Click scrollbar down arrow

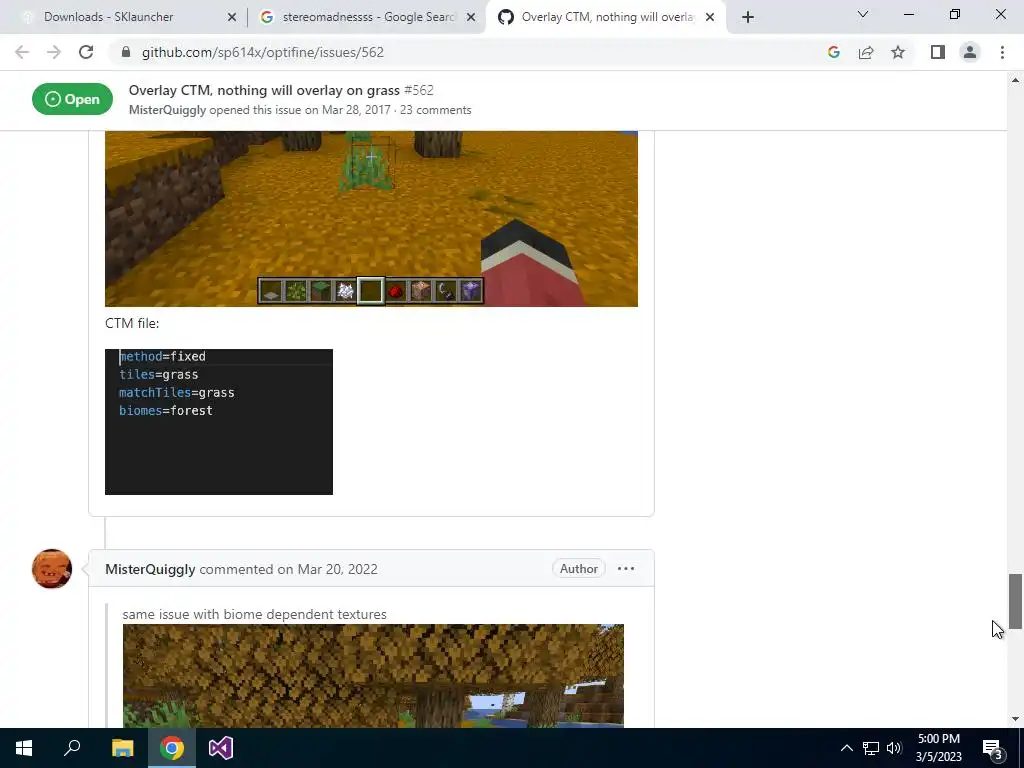(1015, 719)
